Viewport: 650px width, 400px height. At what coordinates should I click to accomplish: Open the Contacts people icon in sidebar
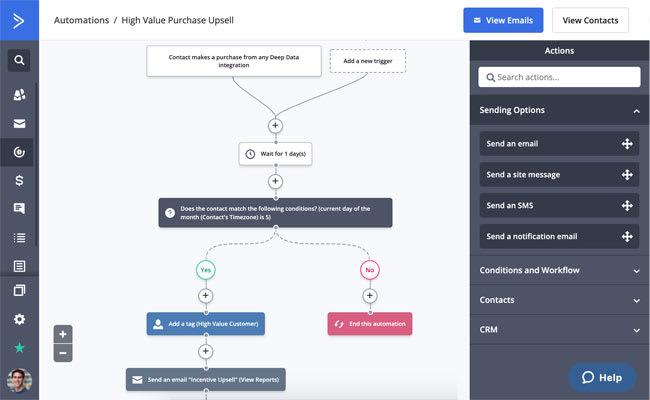tap(19, 95)
